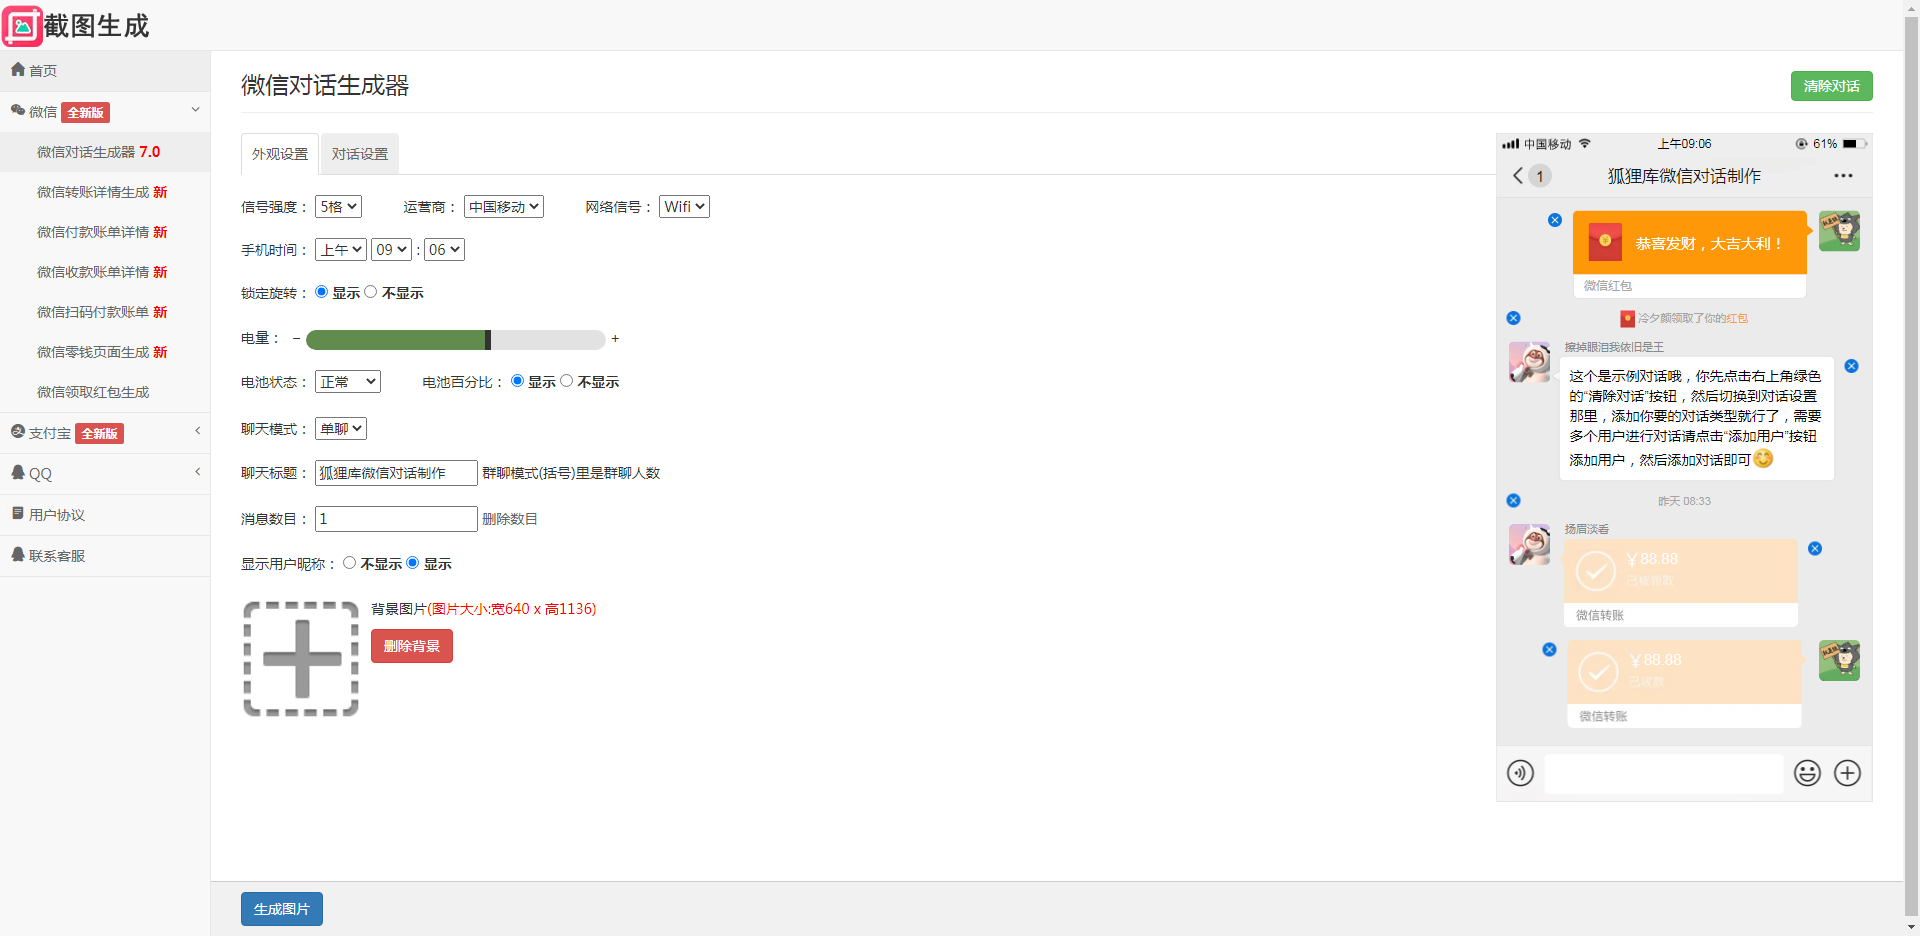This screenshot has height=936, width=1920.
Task: Click the green 清除对话 button
Action: point(1831,86)
